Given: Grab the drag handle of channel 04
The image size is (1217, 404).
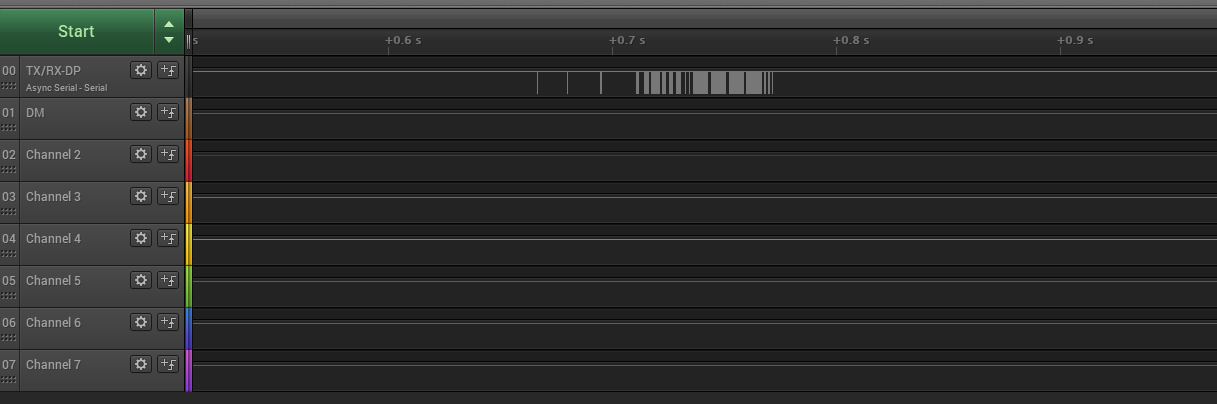Looking at the screenshot, I should [x=8, y=254].
